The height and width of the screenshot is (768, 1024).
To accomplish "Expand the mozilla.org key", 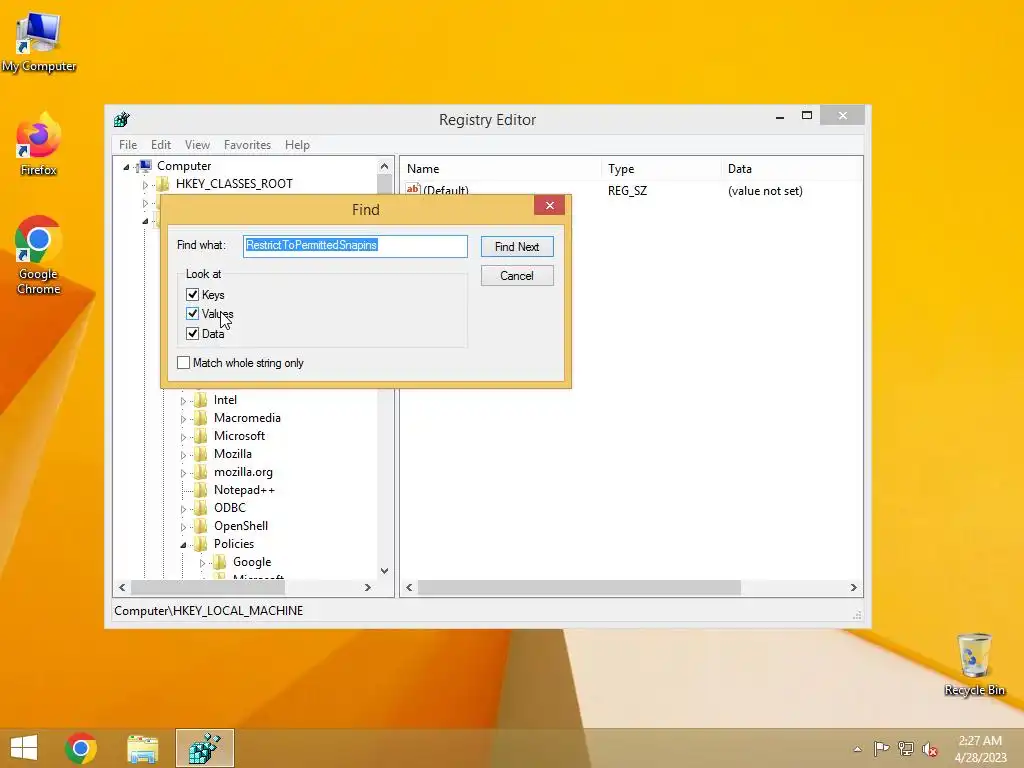I will click(184, 472).
